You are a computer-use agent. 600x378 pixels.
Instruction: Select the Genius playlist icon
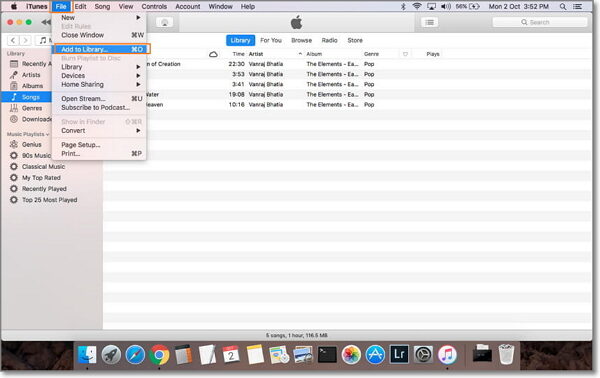[x=14, y=144]
